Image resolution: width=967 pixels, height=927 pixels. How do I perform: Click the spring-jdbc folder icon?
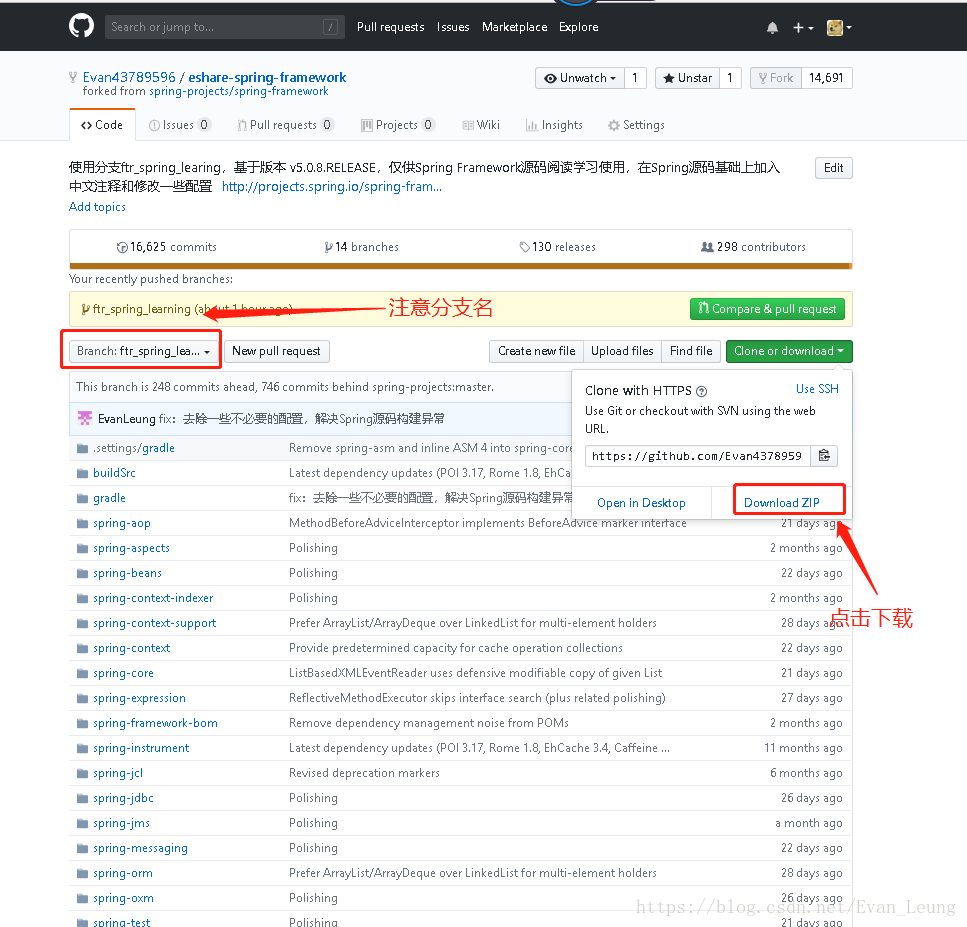click(82, 799)
